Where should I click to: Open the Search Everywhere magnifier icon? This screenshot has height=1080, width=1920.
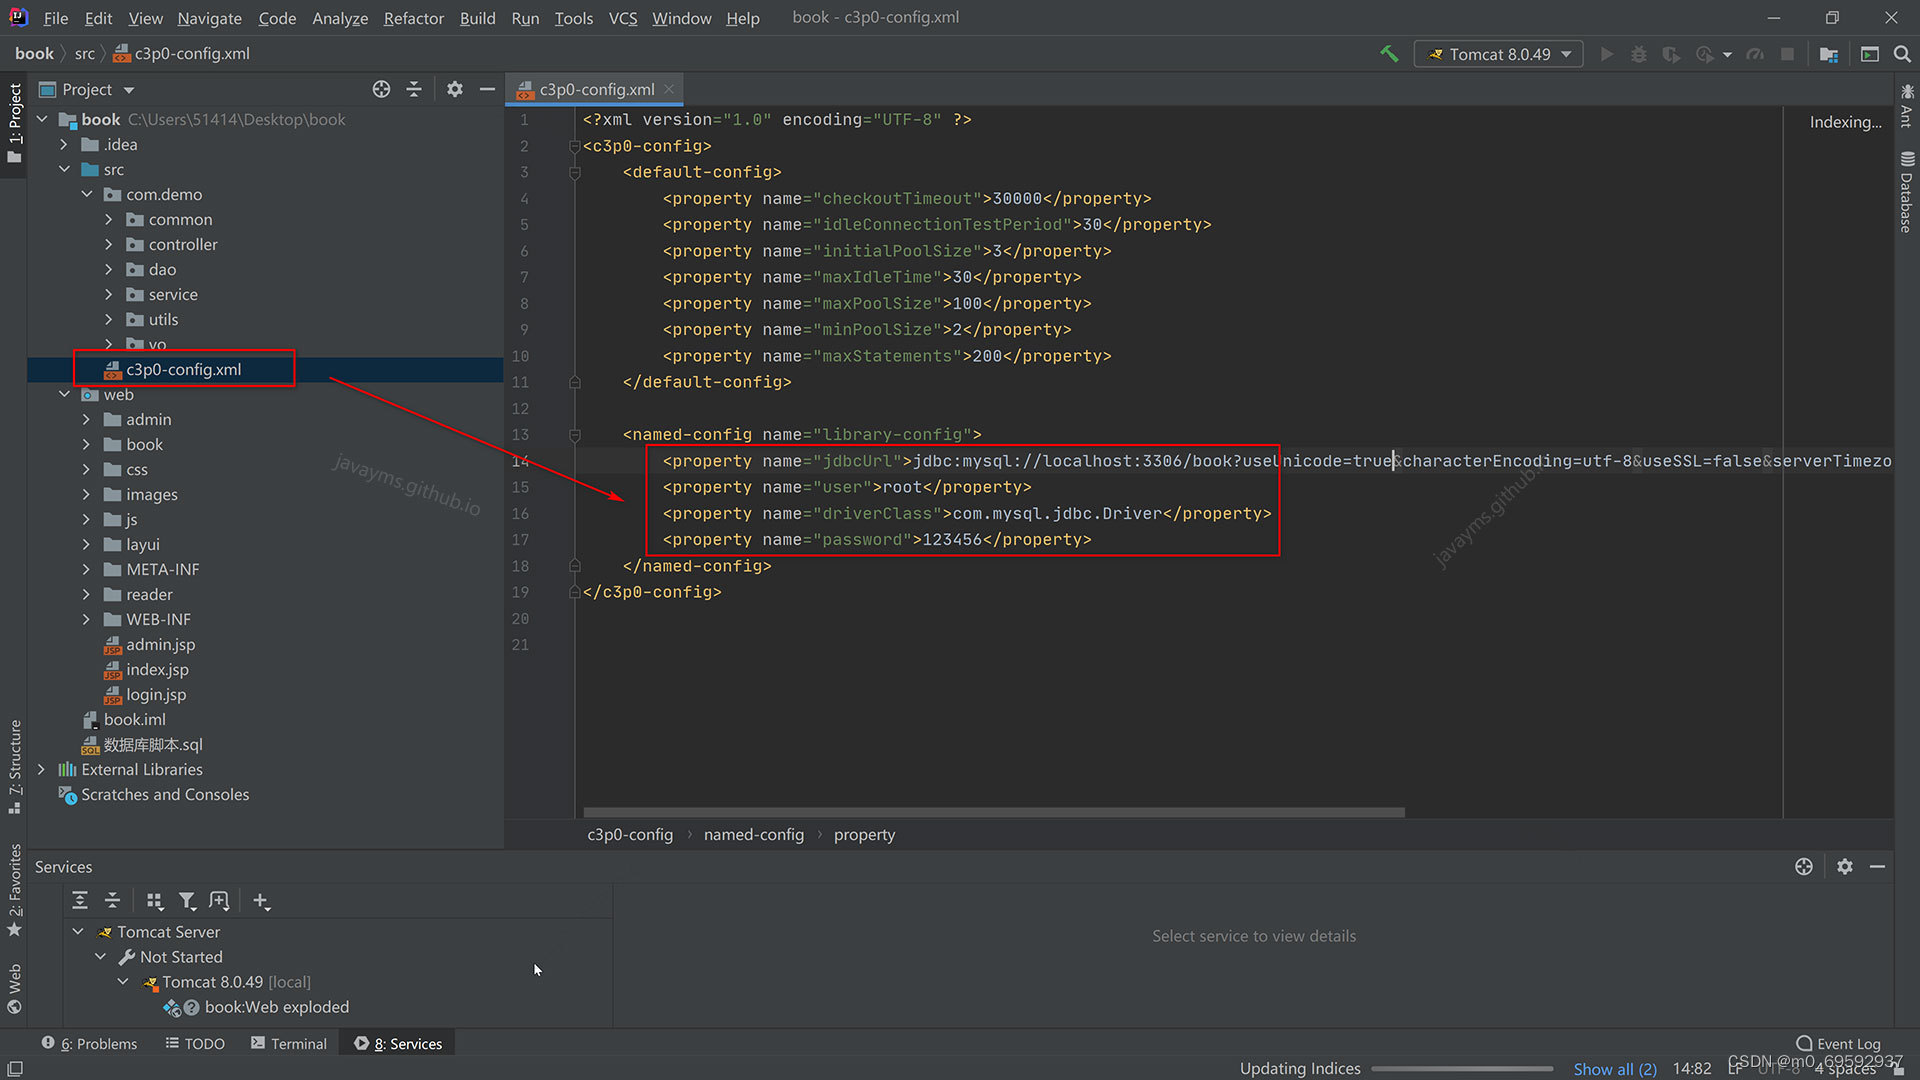1902,54
